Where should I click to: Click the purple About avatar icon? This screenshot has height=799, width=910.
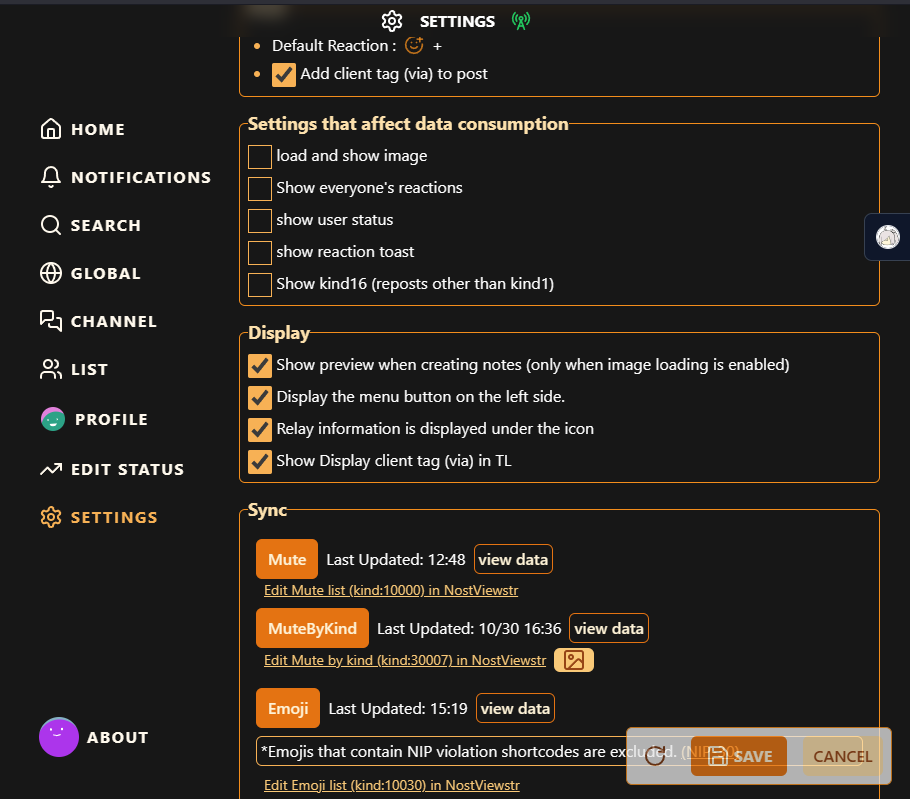point(59,737)
